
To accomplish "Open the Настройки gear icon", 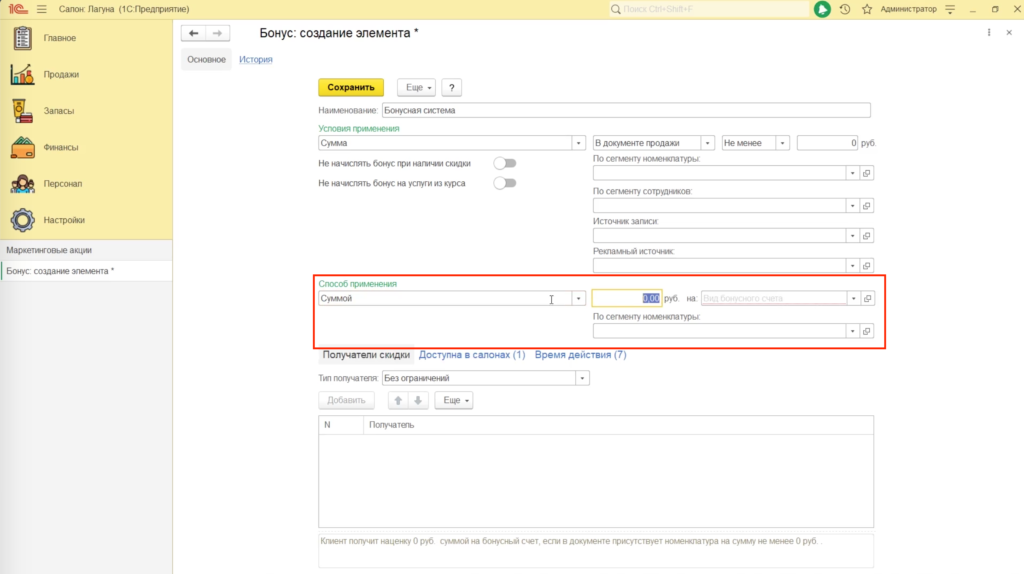I will coord(22,220).
